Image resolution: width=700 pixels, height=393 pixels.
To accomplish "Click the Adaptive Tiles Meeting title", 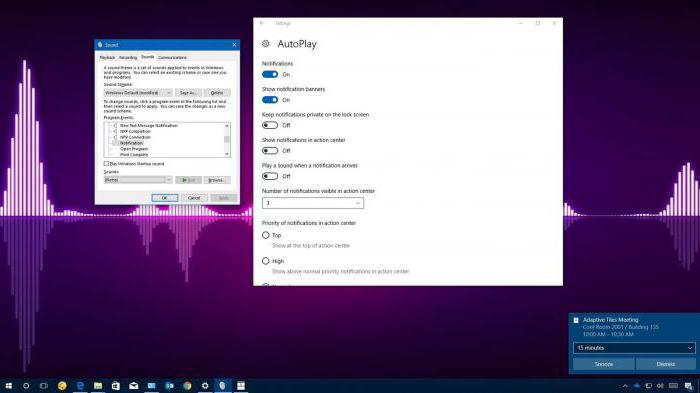I will coord(610,320).
